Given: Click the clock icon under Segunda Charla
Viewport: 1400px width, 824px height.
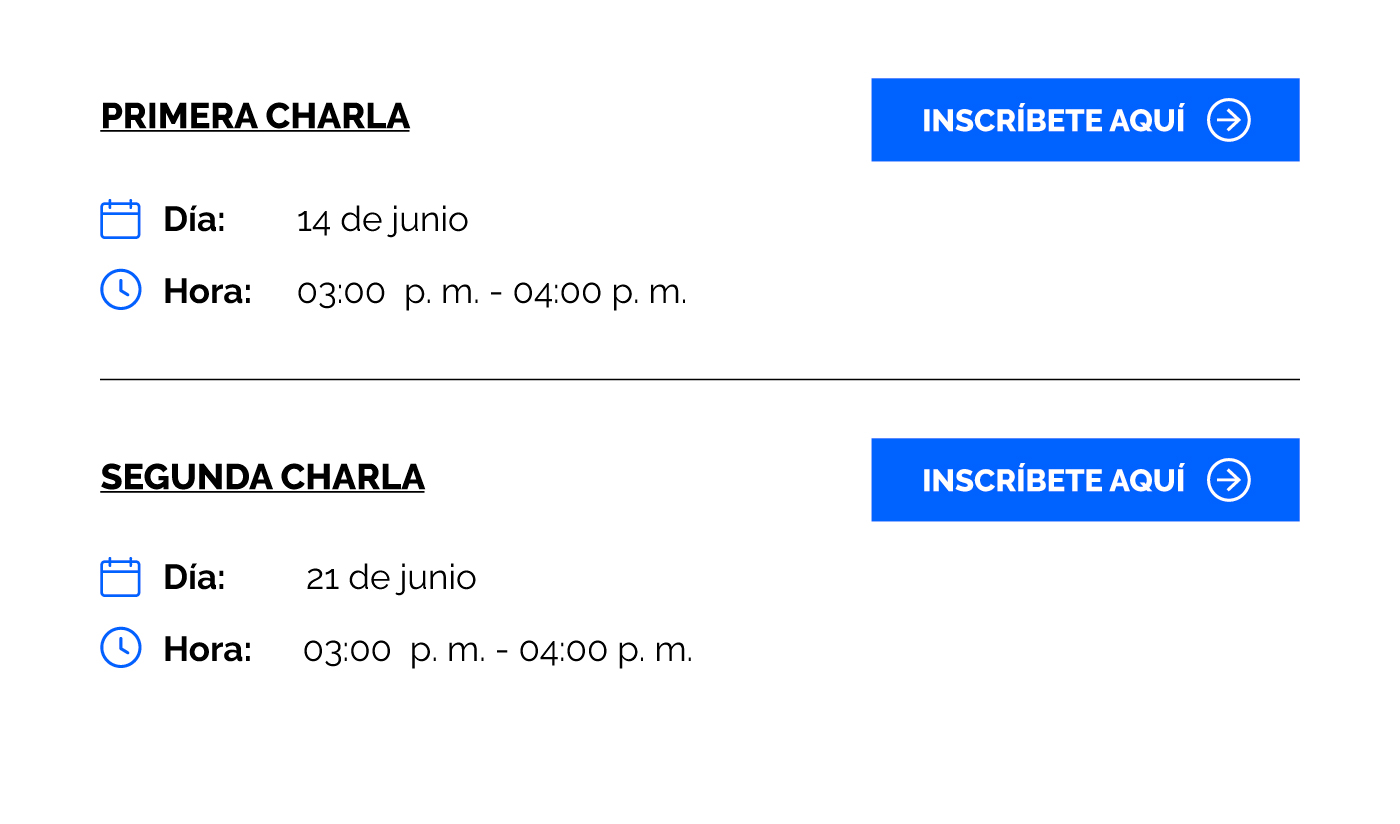Looking at the screenshot, I should coord(120,648).
